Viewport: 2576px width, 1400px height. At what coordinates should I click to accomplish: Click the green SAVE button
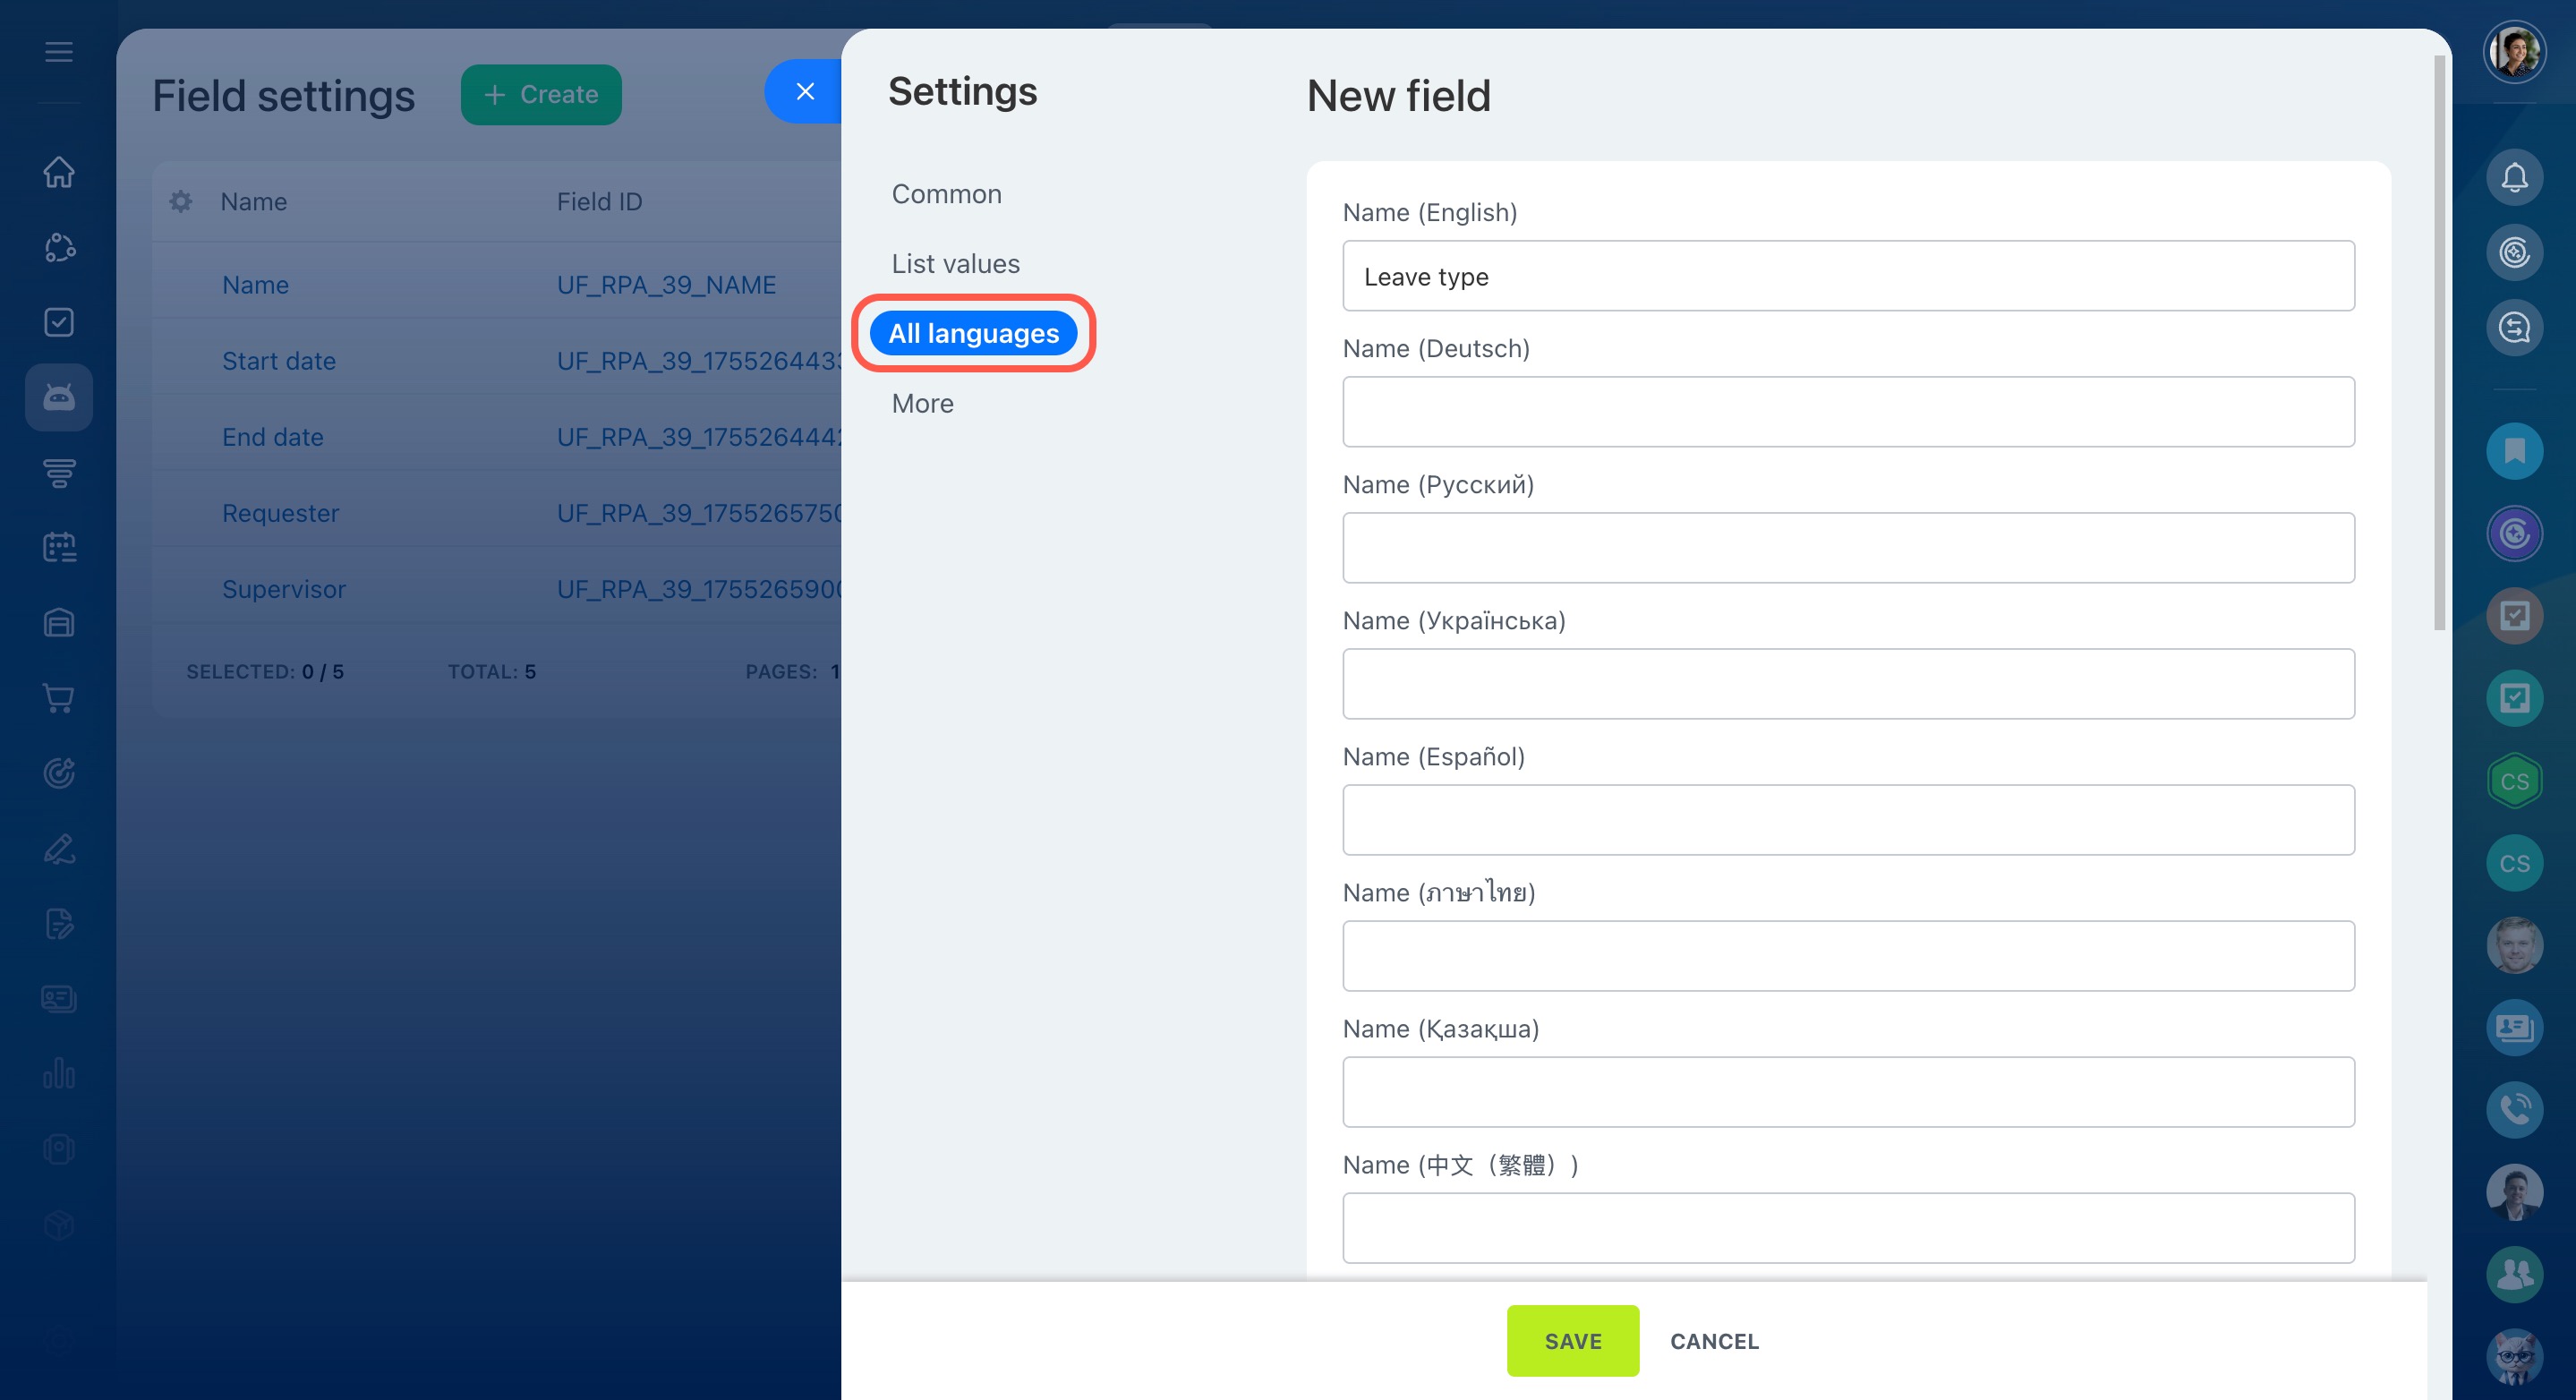[1572, 1341]
